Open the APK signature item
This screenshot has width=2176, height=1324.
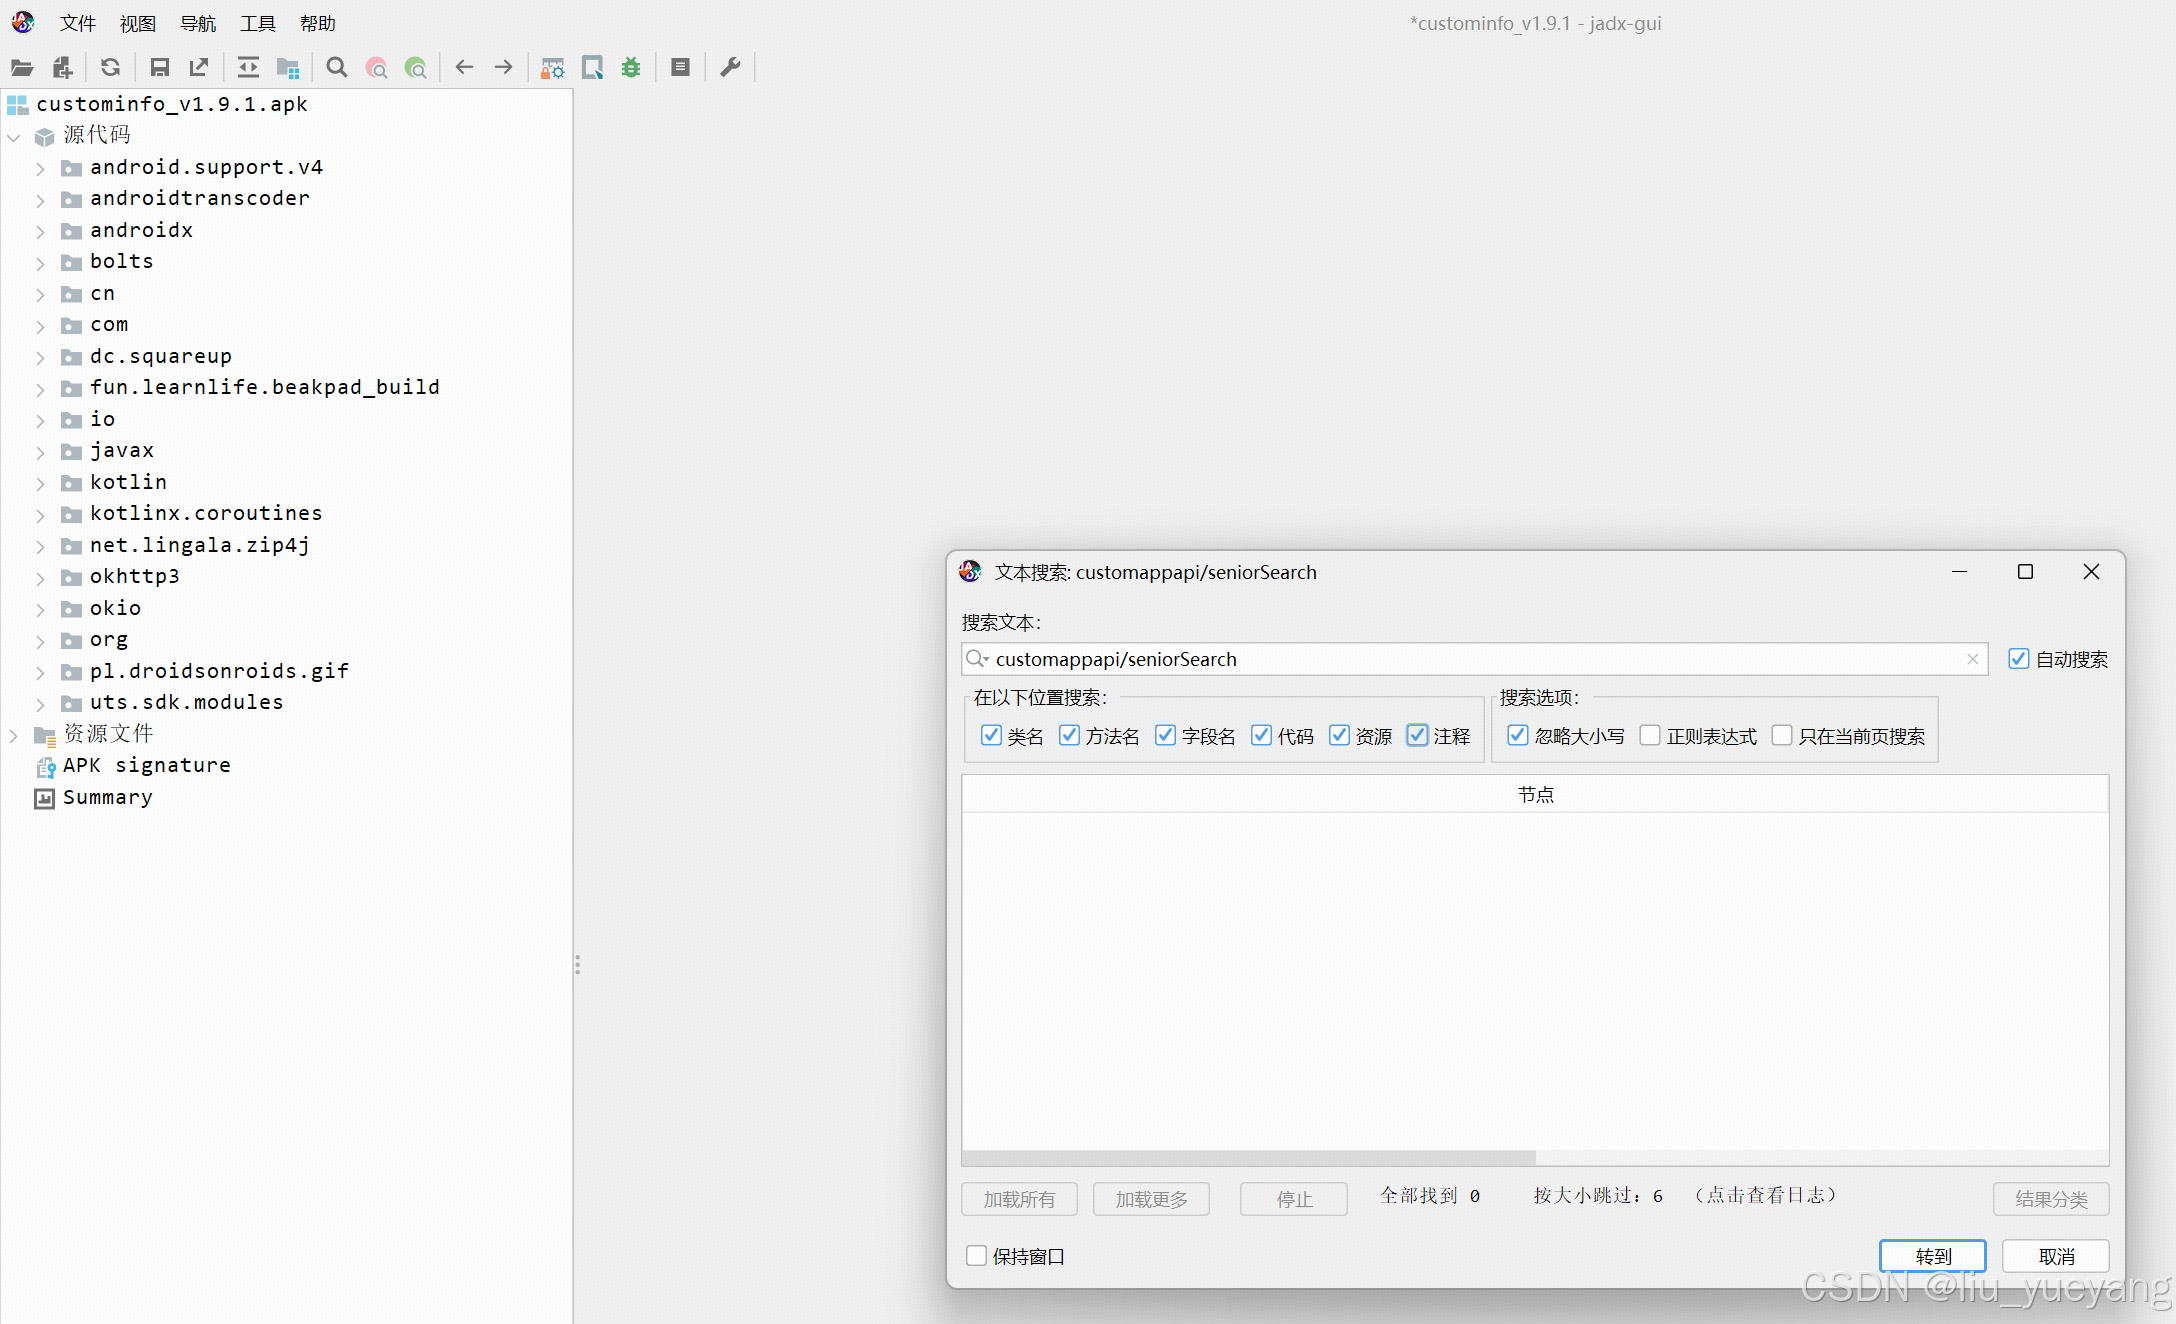click(133, 766)
